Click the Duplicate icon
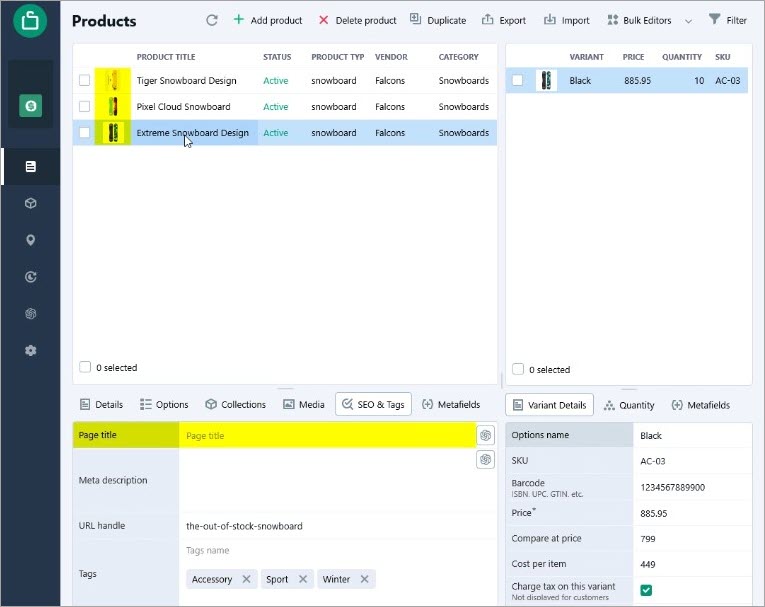Screen dimensions: 765x607 [x=415, y=19]
